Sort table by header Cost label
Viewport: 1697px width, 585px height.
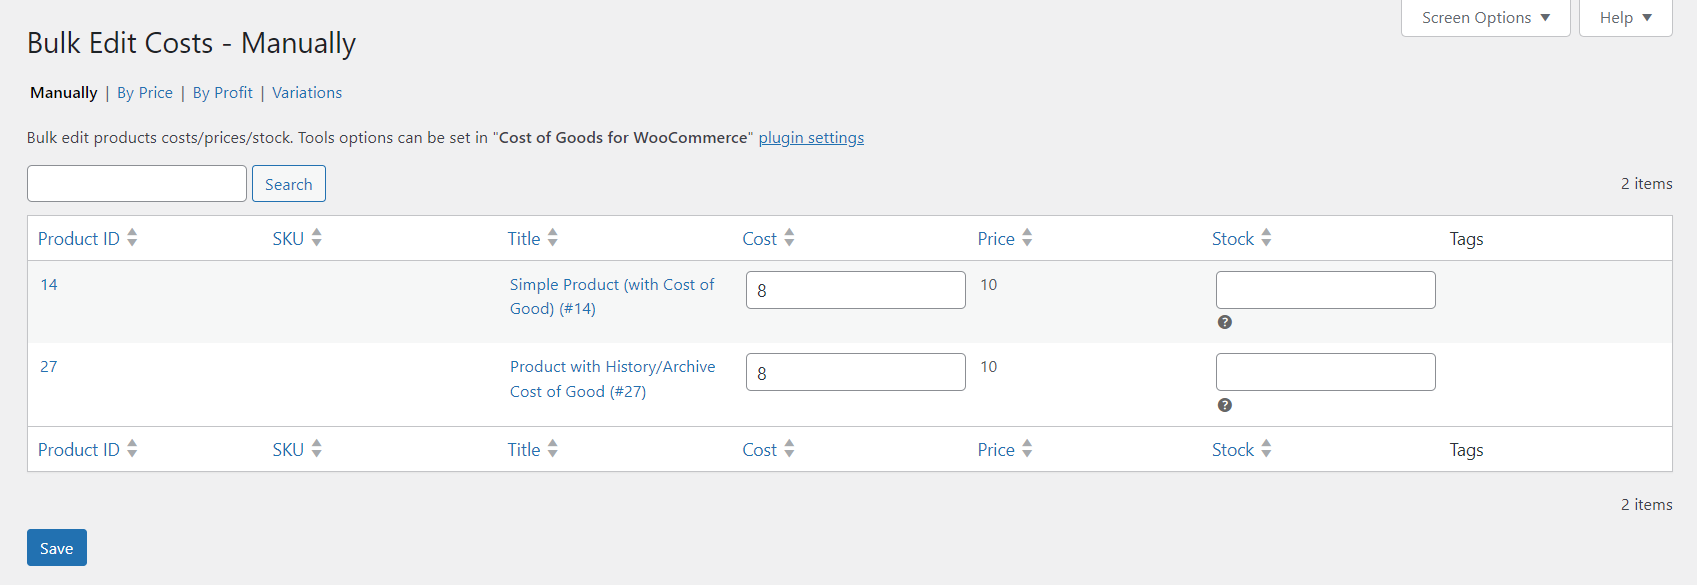760,239
